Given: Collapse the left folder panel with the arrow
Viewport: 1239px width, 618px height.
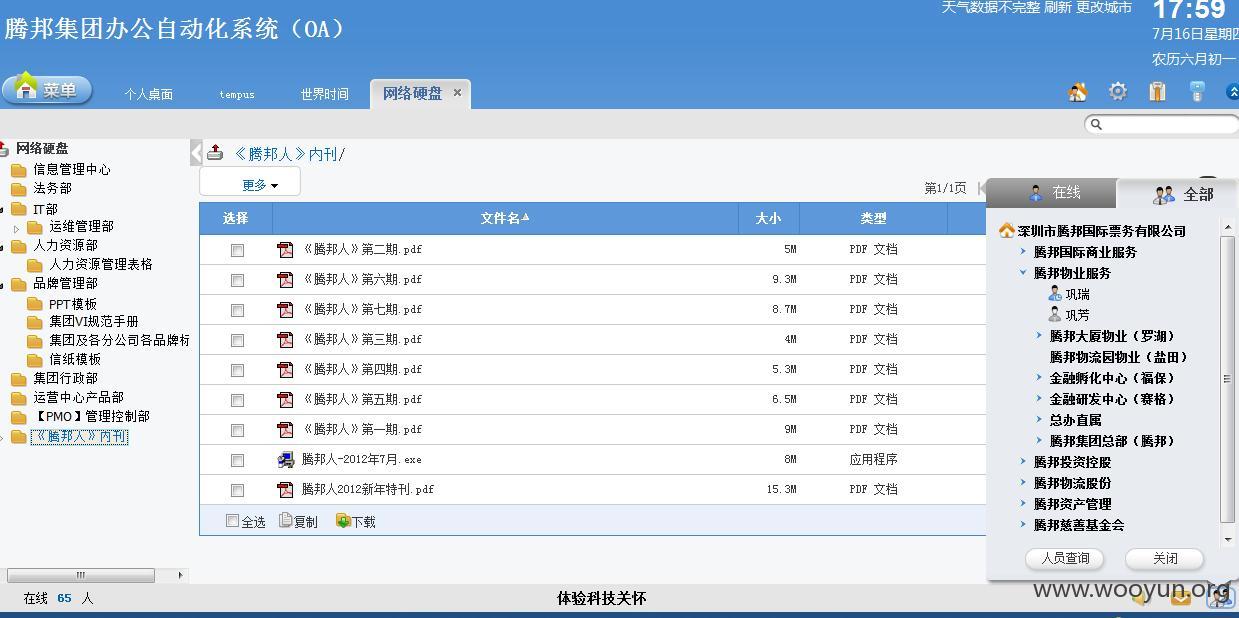Looking at the screenshot, I should point(195,153).
